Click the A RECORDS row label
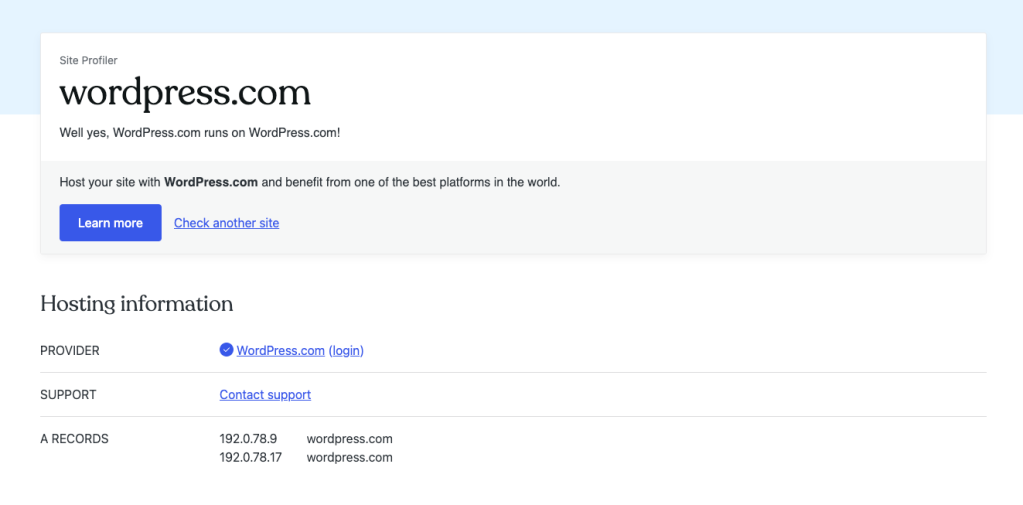 [74, 439]
